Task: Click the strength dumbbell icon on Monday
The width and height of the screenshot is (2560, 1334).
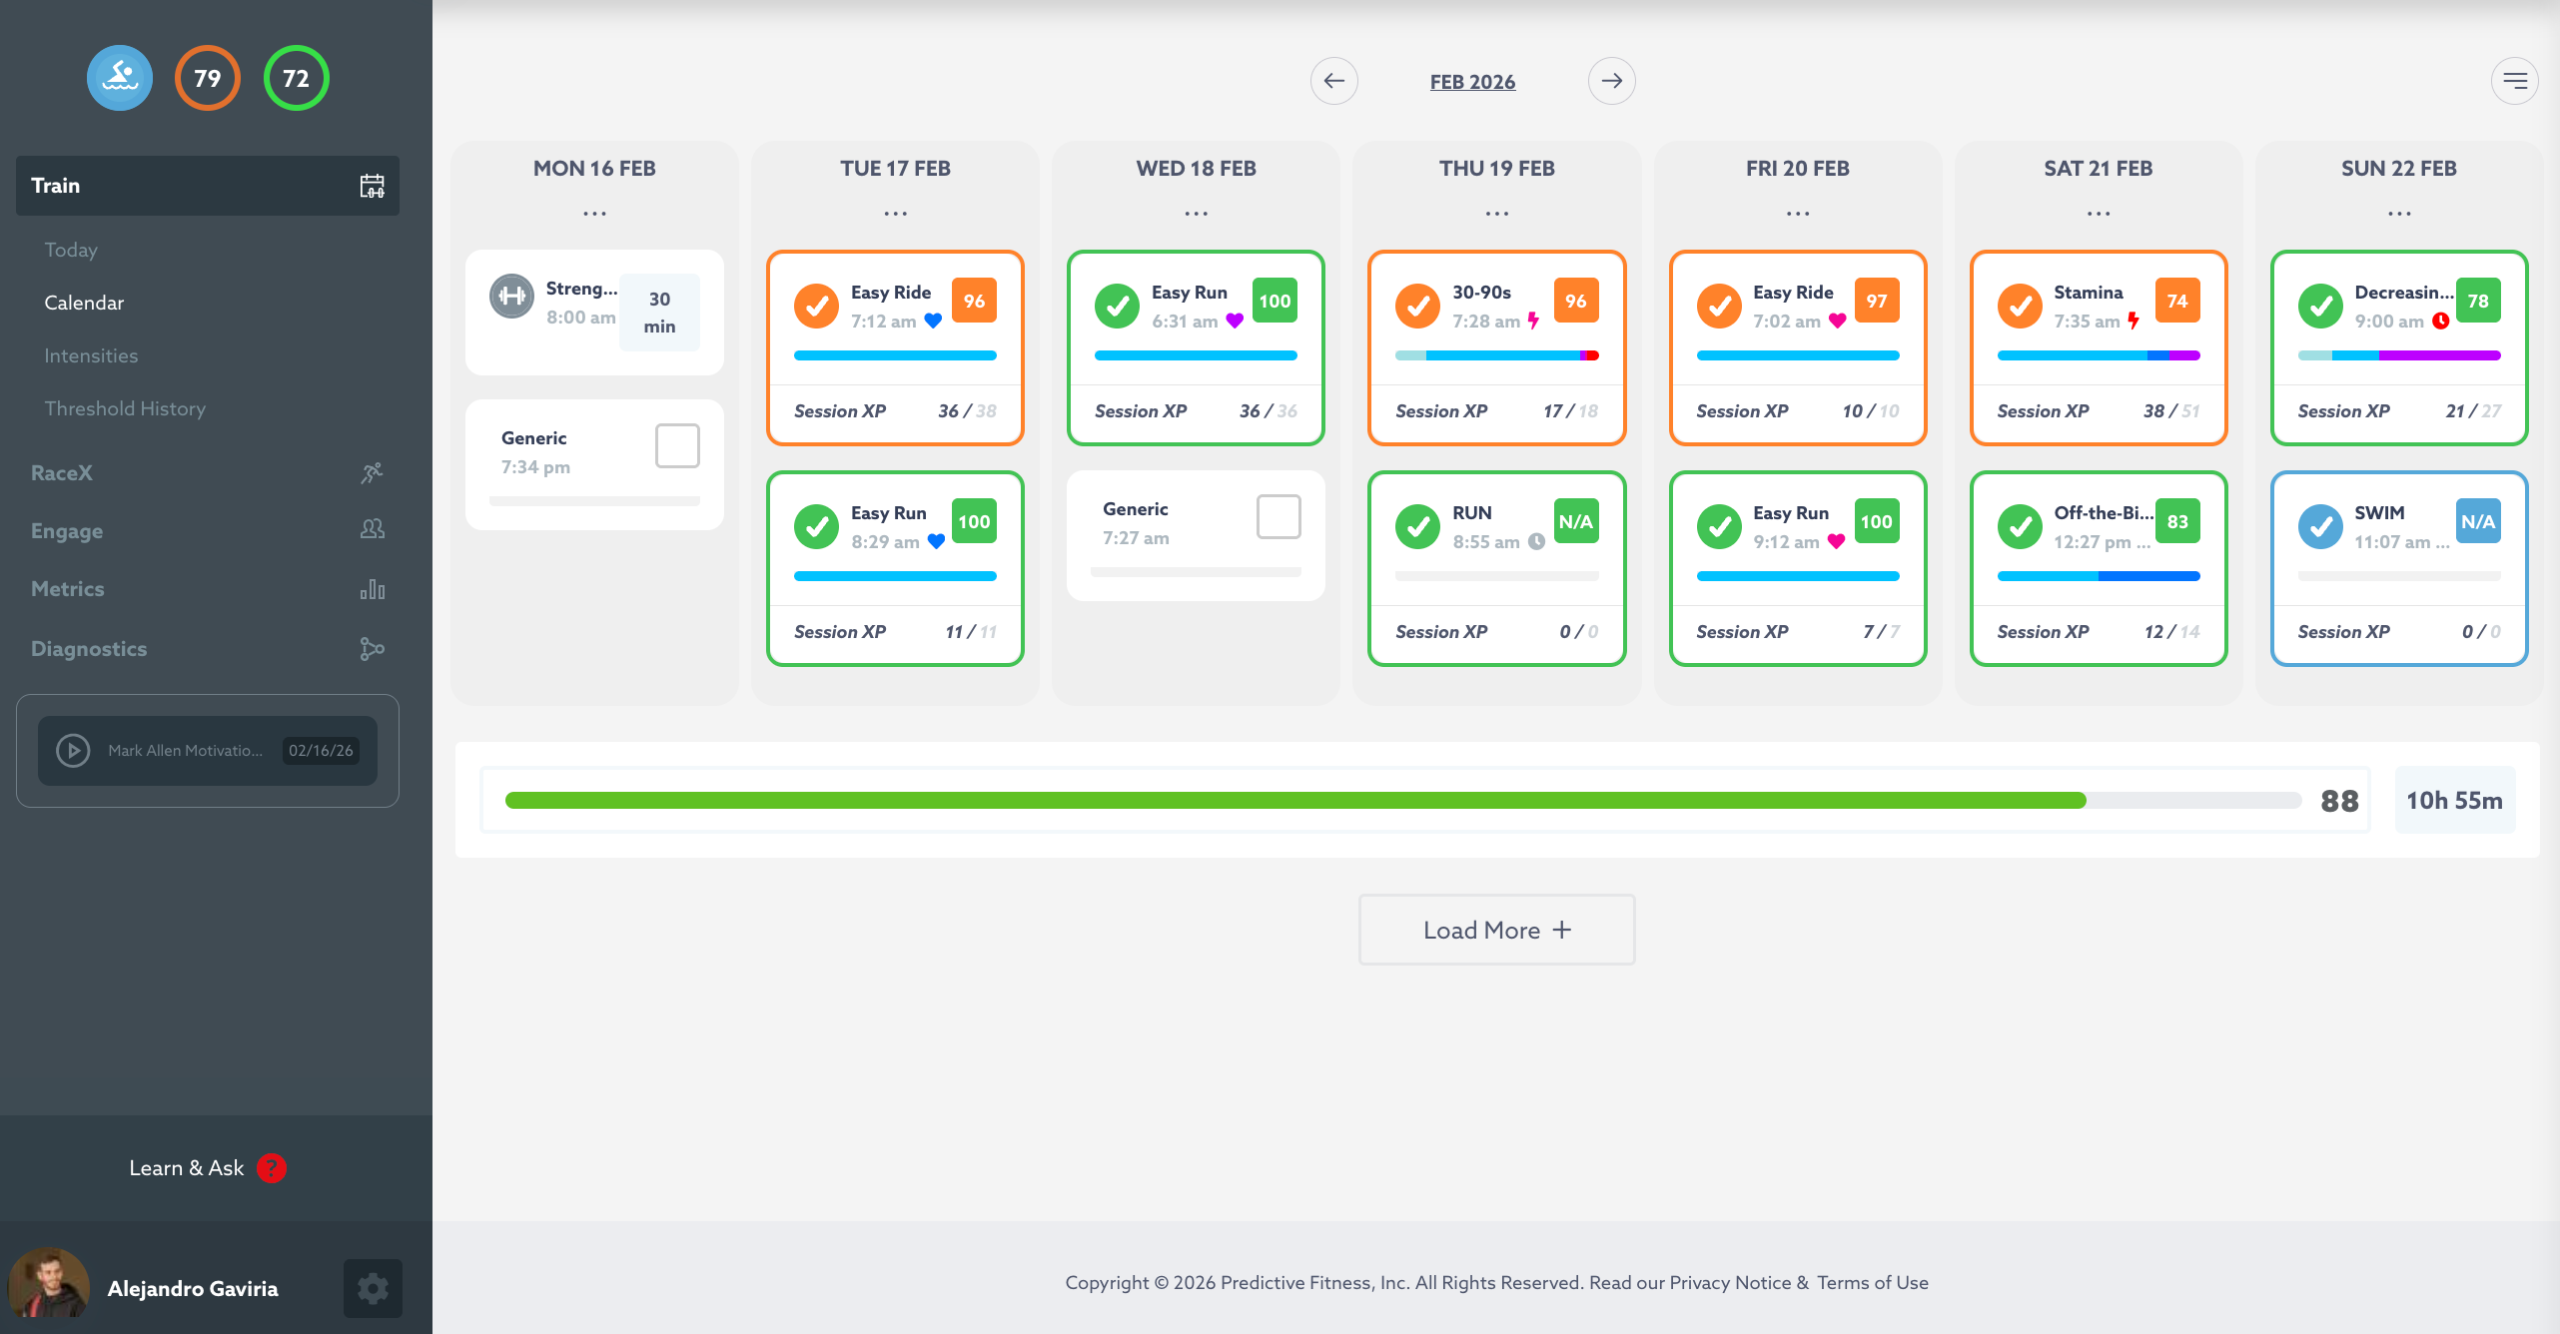Action: [511, 296]
